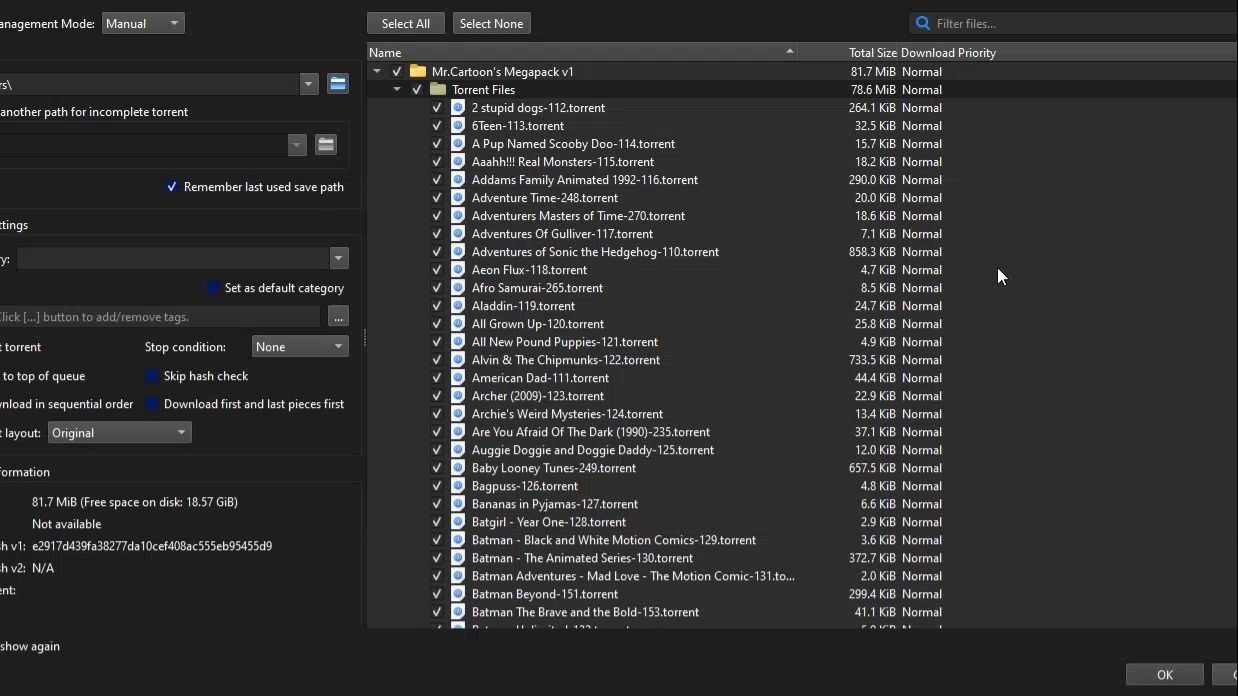The height and width of the screenshot is (696, 1238).
Task: Click the Name column sort arrow
Action: 789,52
